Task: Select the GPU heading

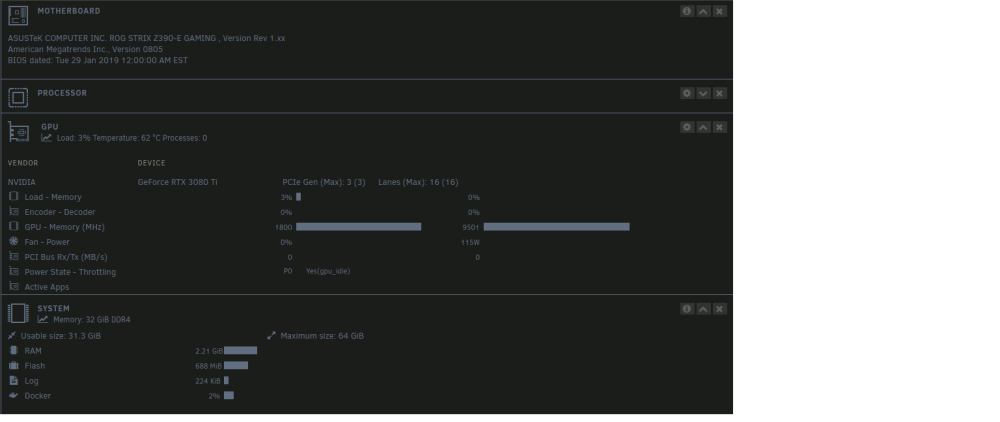Action: (50, 127)
